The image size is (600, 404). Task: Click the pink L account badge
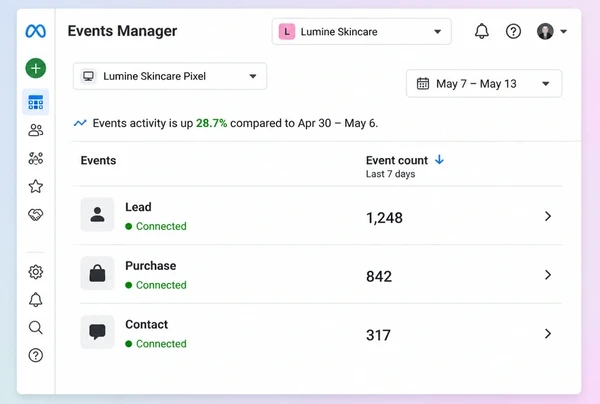287,32
